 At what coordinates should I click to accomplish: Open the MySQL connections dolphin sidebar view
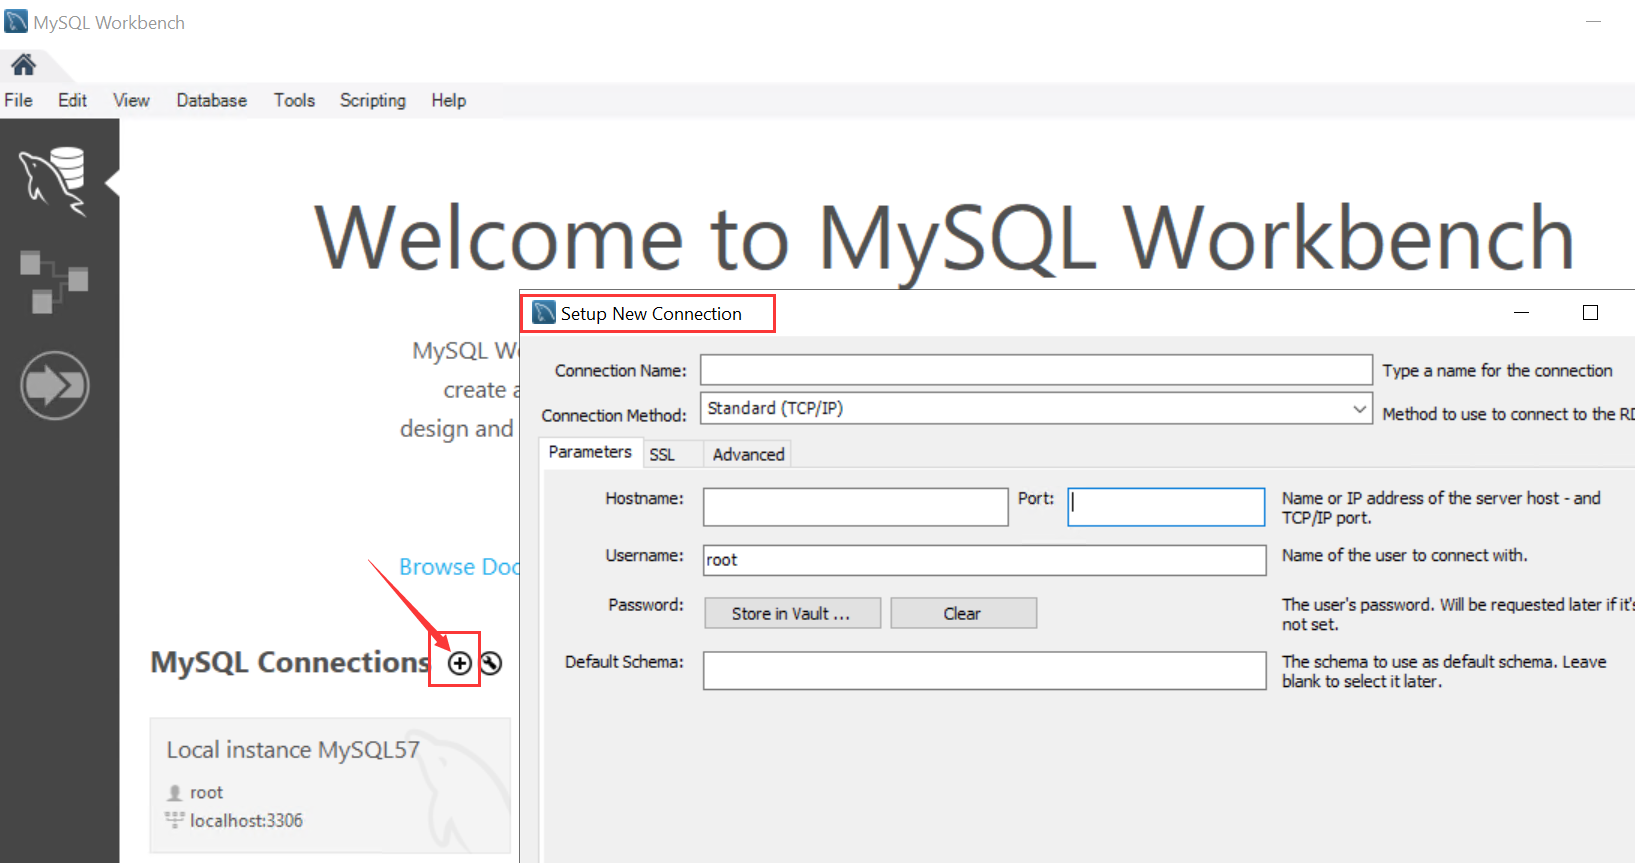point(54,181)
